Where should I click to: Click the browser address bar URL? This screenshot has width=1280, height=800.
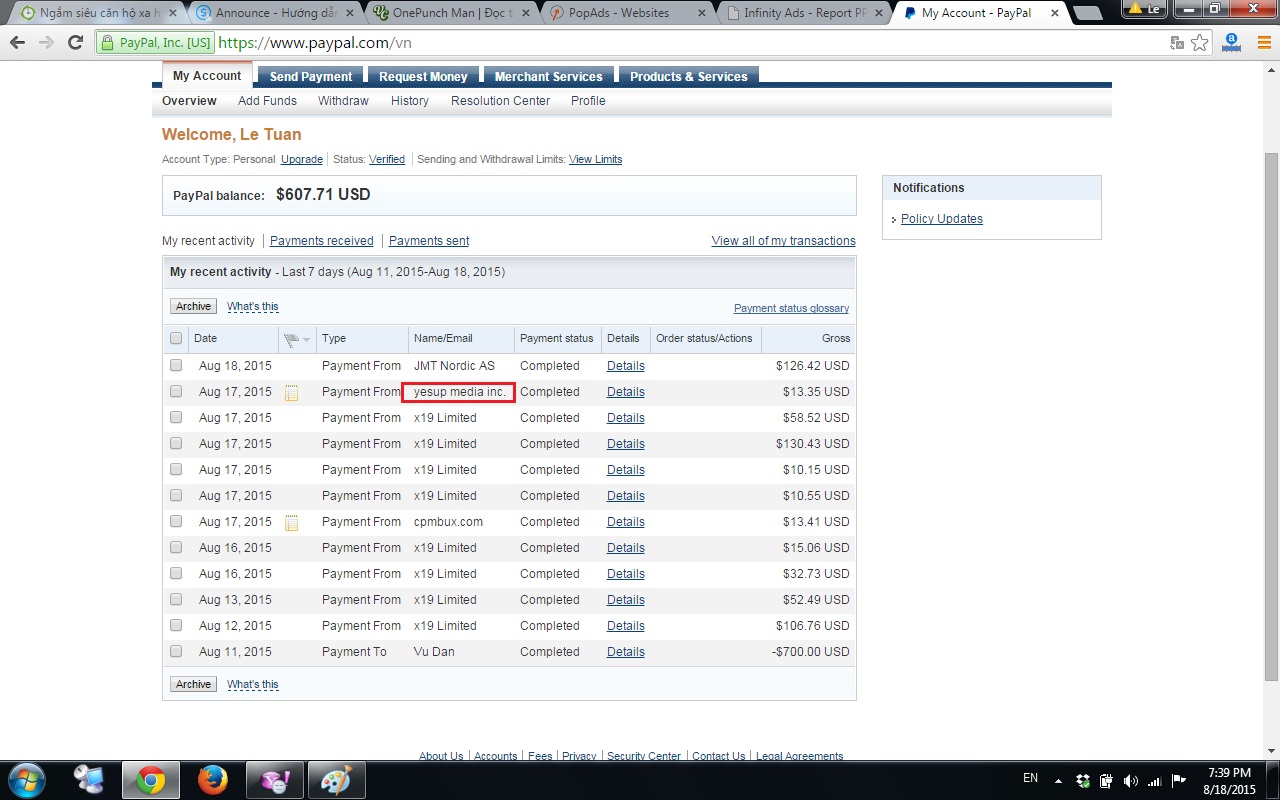pyautogui.click(x=315, y=43)
